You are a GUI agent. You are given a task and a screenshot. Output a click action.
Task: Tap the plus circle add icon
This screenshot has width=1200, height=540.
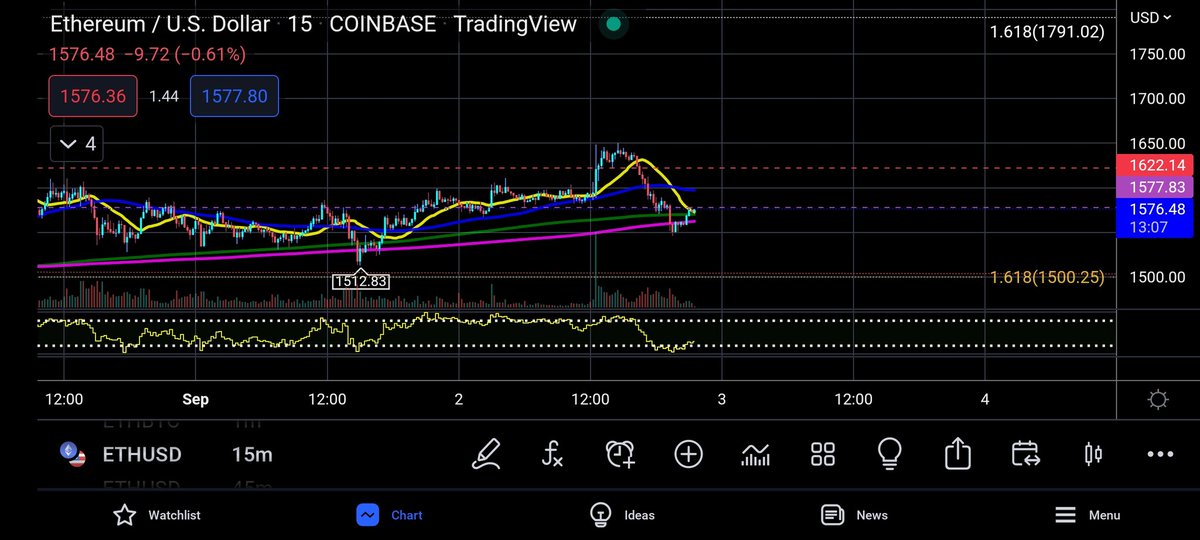click(688, 454)
